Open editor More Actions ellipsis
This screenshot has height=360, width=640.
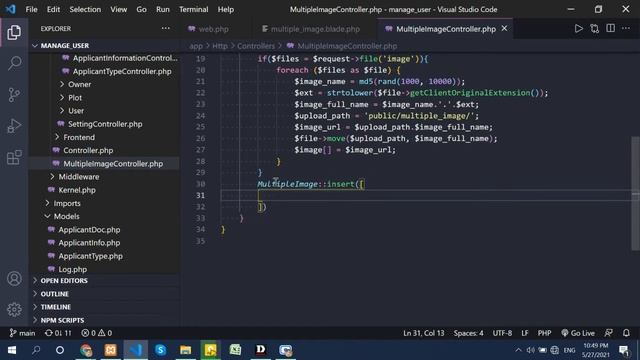626,29
